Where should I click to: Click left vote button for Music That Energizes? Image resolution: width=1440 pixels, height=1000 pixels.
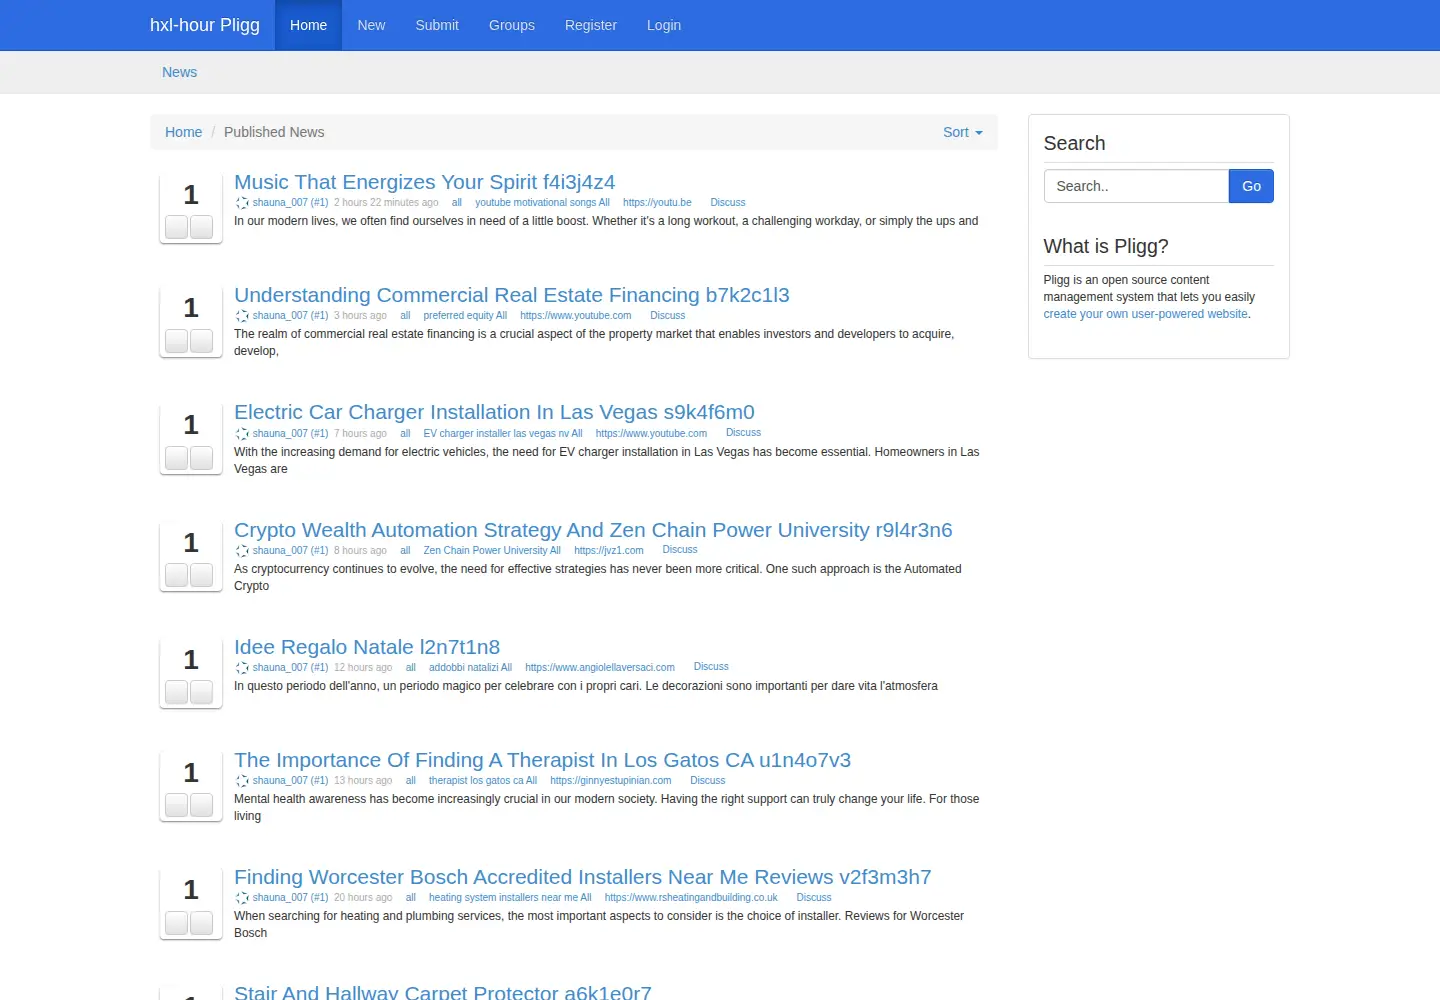coord(177,227)
